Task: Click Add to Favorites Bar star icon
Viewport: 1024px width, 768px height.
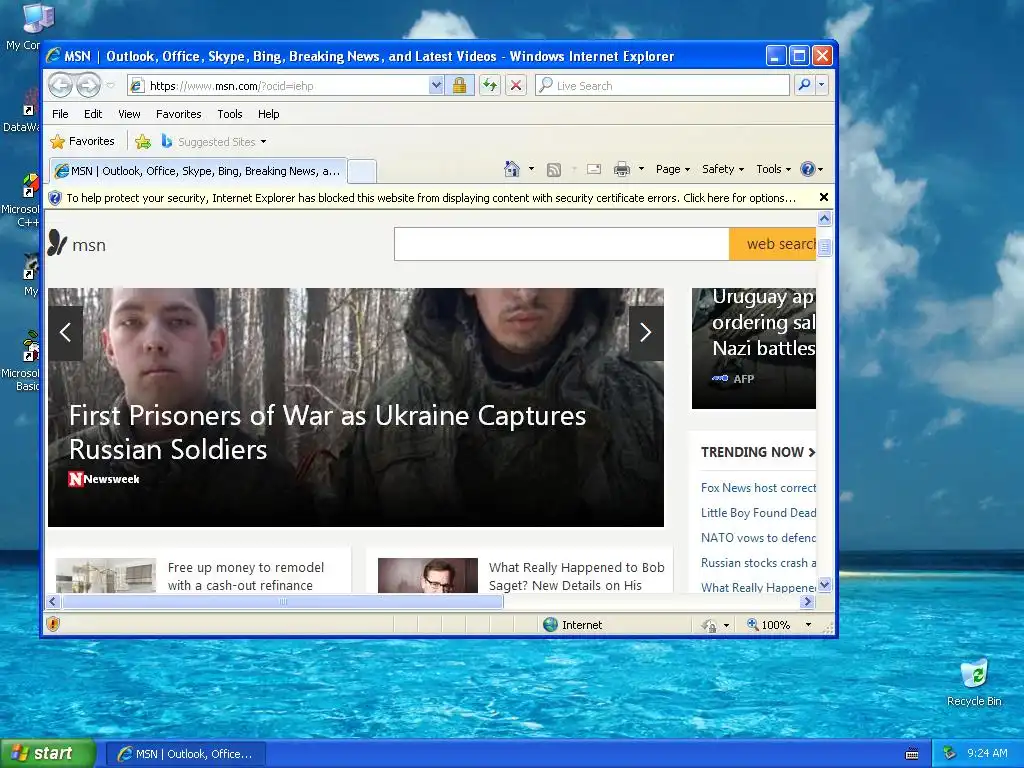Action: (143, 141)
